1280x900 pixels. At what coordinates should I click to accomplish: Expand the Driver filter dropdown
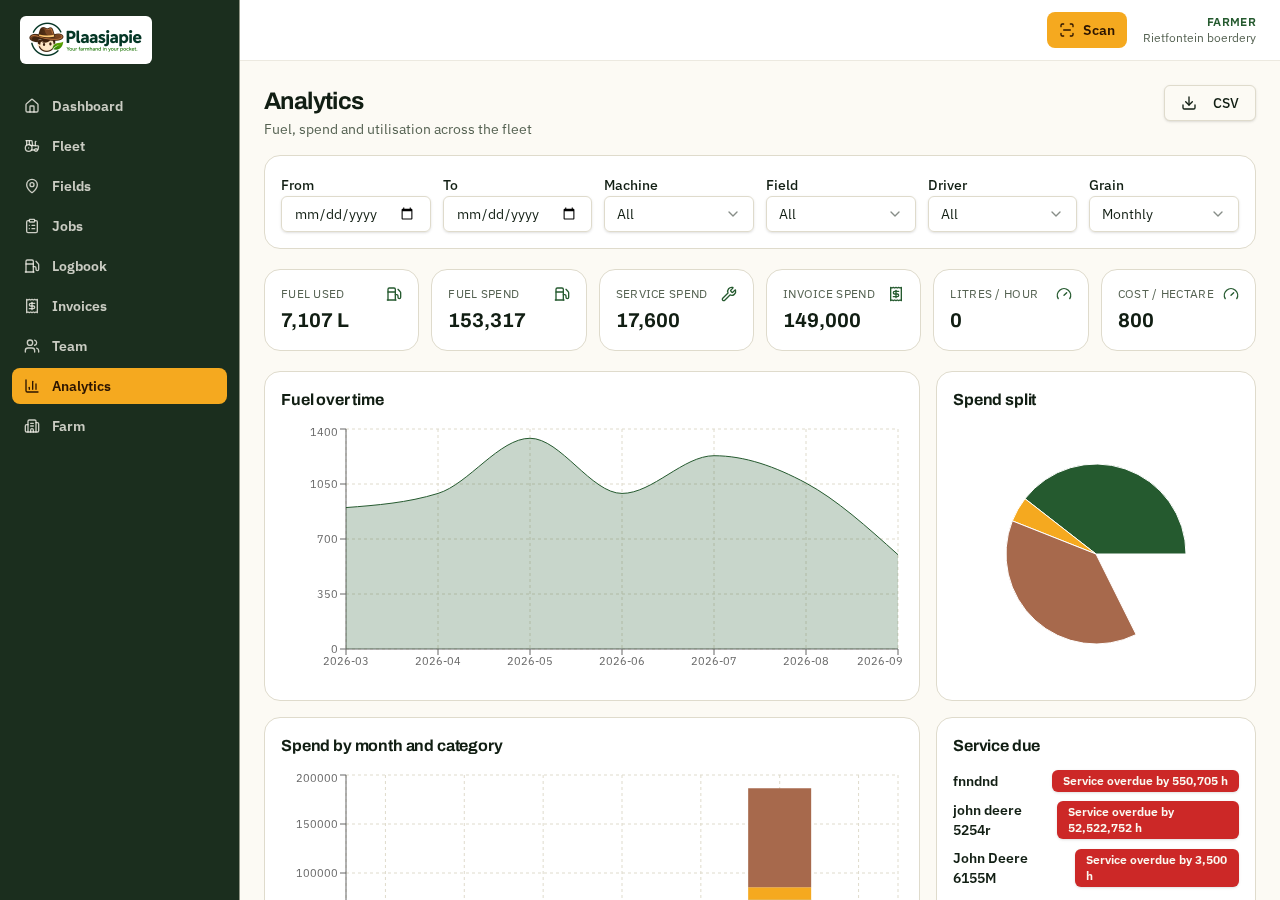pos(1002,214)
